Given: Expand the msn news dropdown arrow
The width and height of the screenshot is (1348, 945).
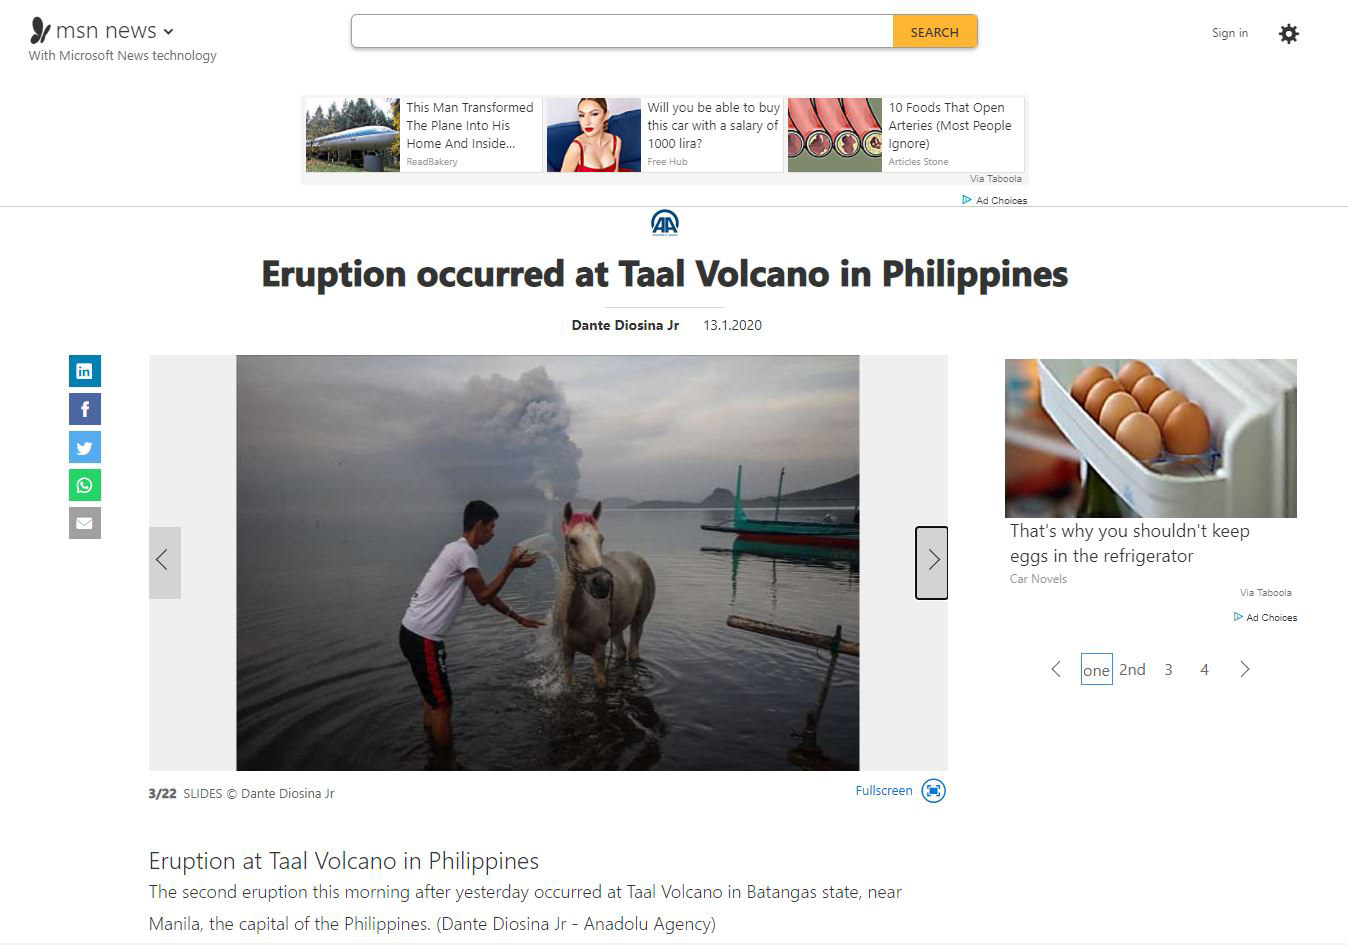Looking at the screenshot, I should tap(168, 32).
